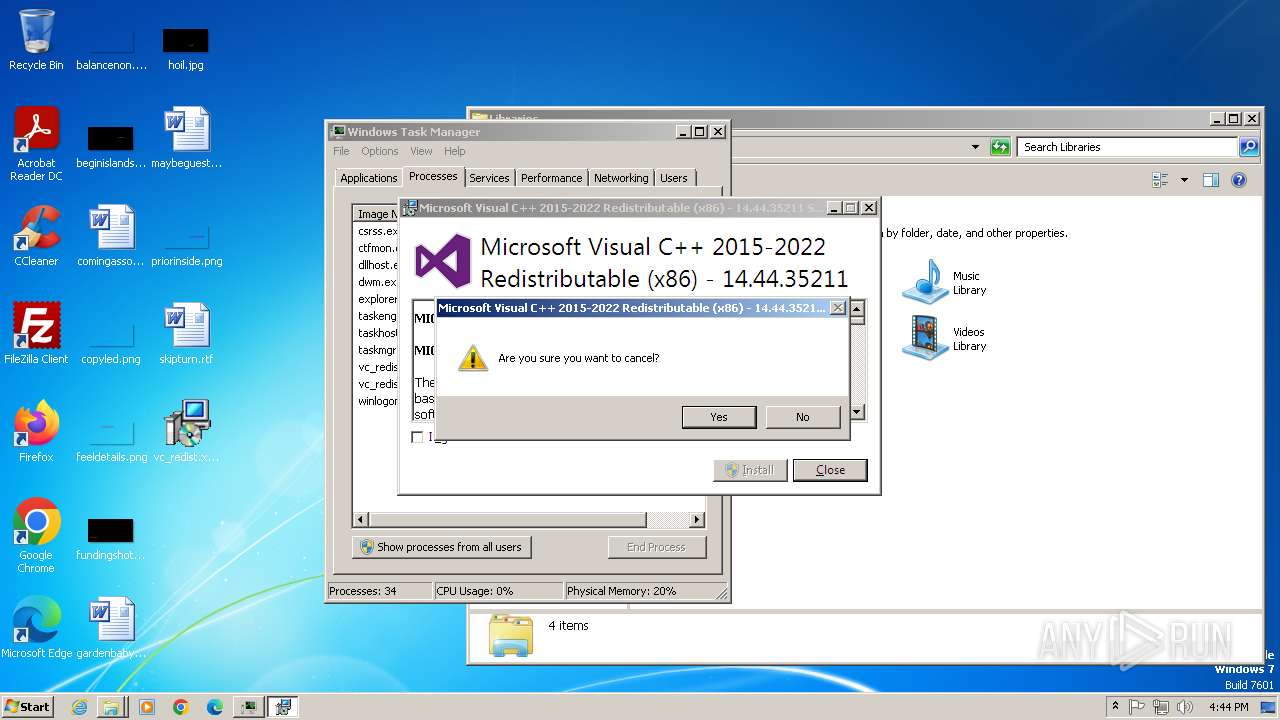Select the maybeguest Word document on desktop
Image resolution: width=1280 pixels, height=720 pixels.
[x=186, y=138]
